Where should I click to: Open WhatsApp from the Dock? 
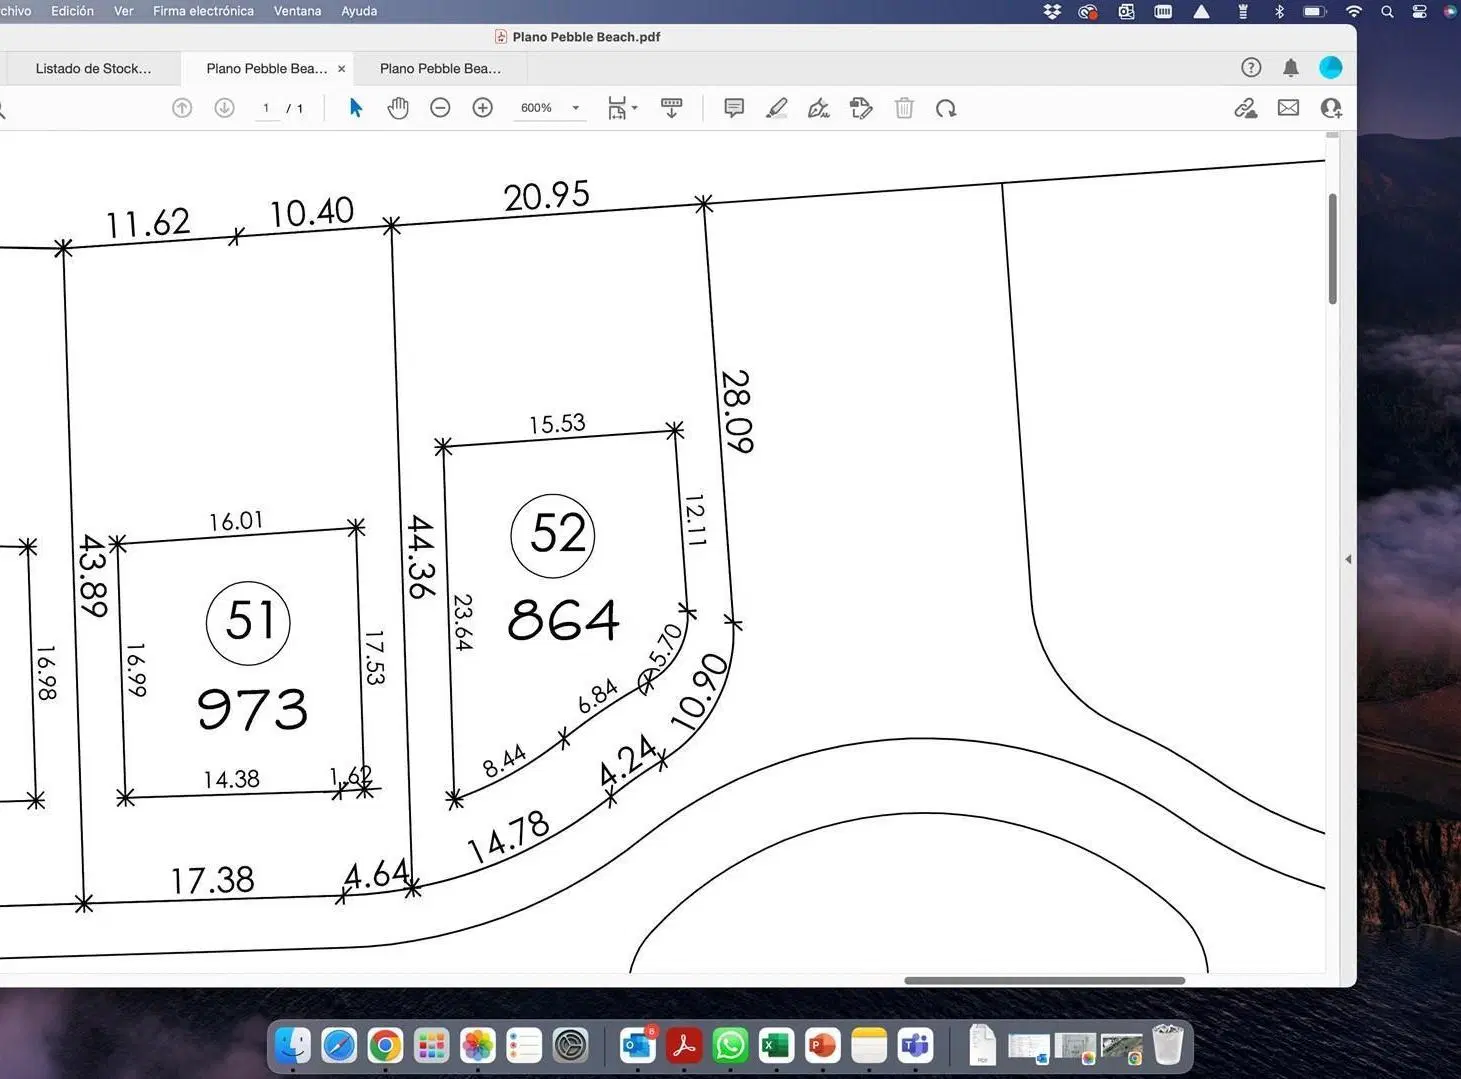click(x=730, y=1046)
